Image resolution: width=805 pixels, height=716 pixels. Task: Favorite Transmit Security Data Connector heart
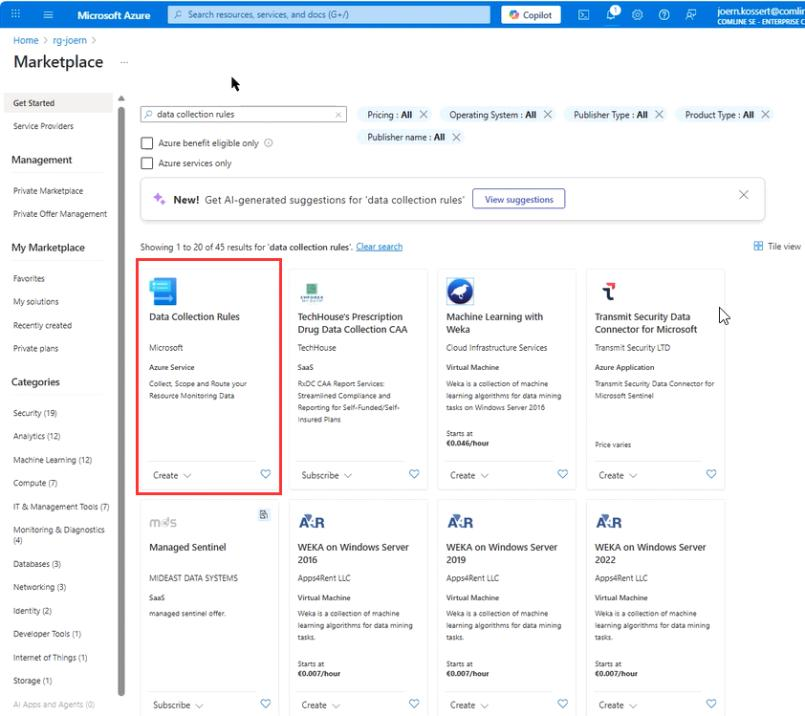click(x=711, y=474)
